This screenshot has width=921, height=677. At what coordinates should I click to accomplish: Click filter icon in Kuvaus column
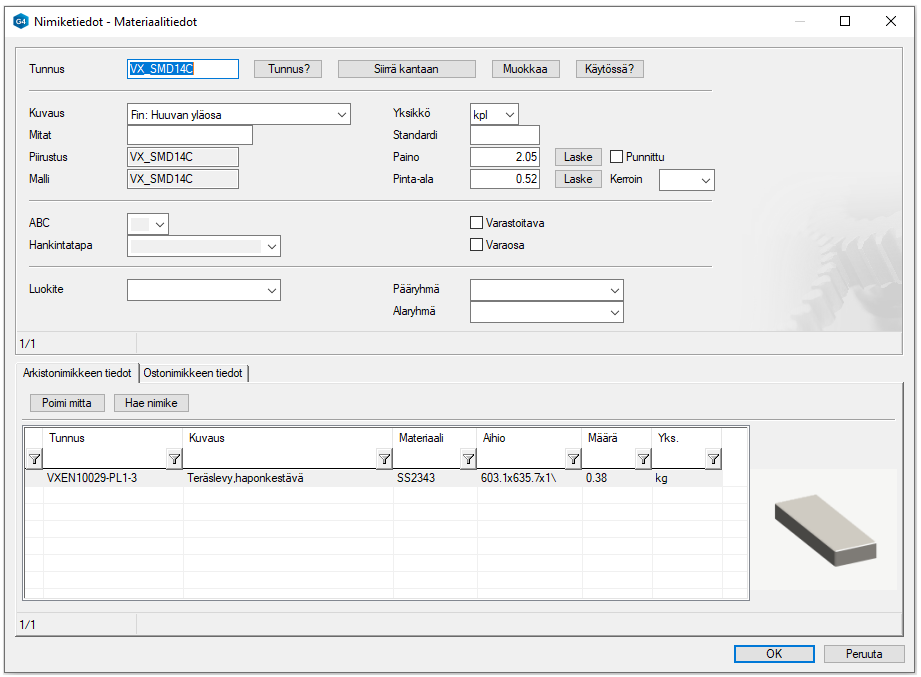click(384, 459)
